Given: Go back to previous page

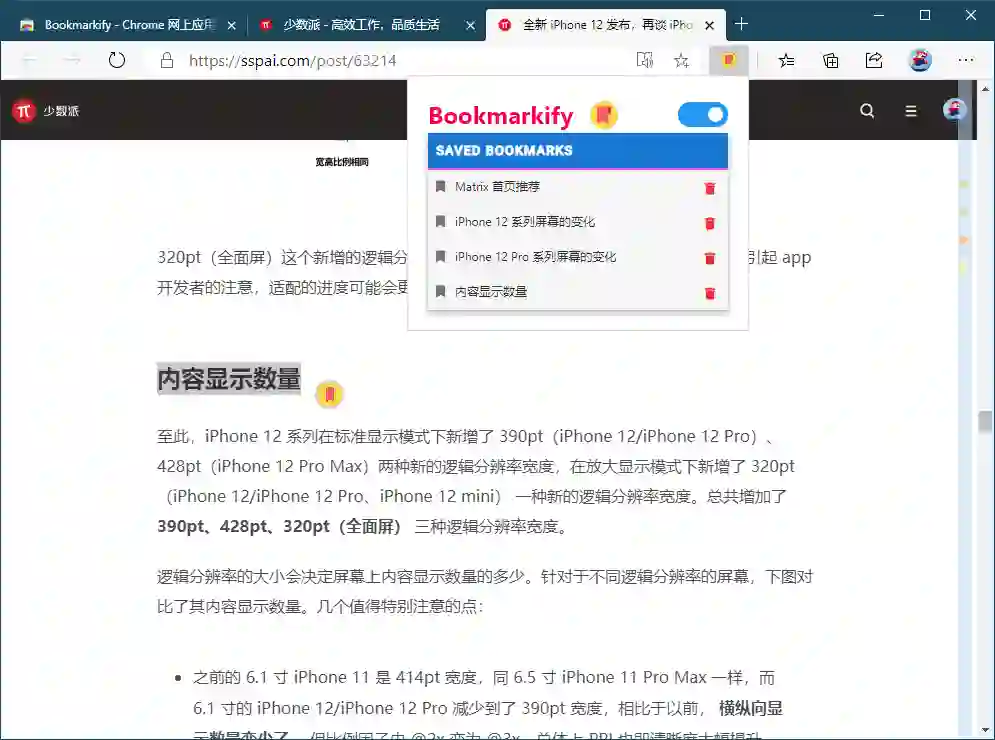Looking at the screenshot, I should (x=30, y=60).
